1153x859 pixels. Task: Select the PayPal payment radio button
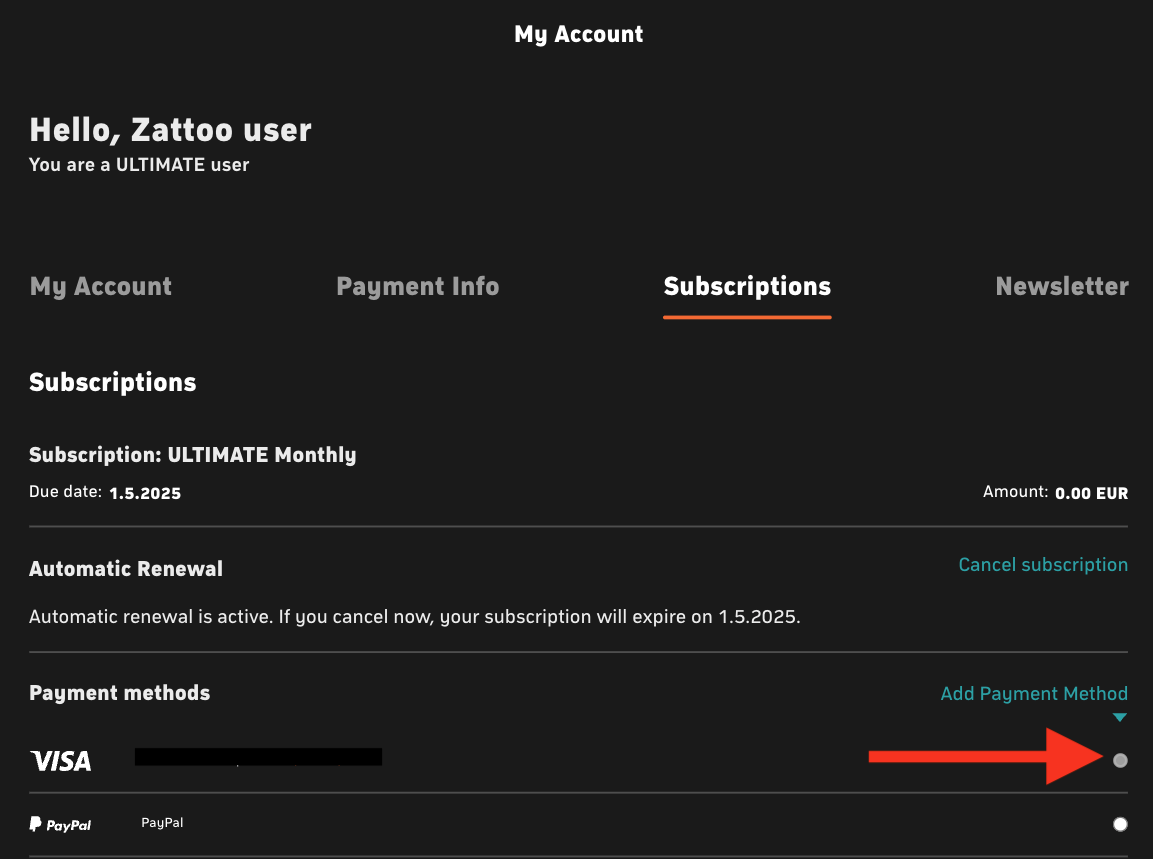1120,824
